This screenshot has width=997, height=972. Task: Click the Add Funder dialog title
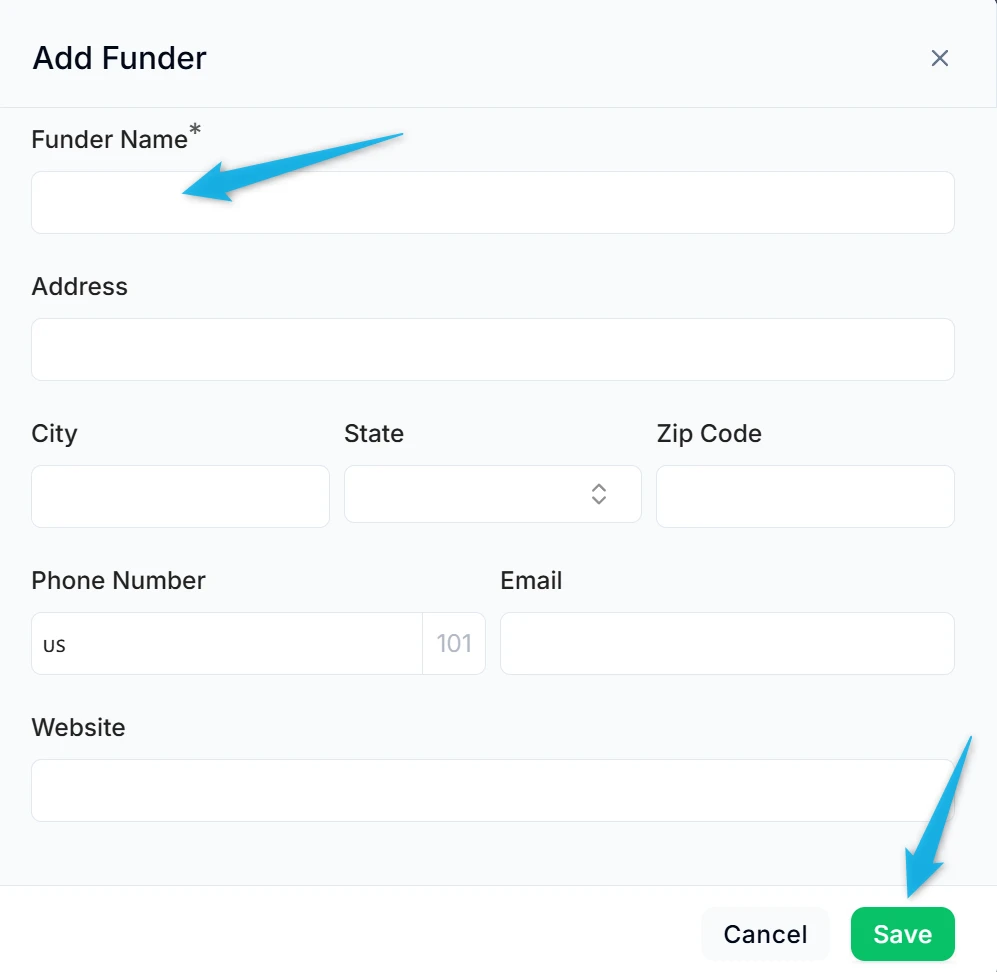click(x=119, y=58)
